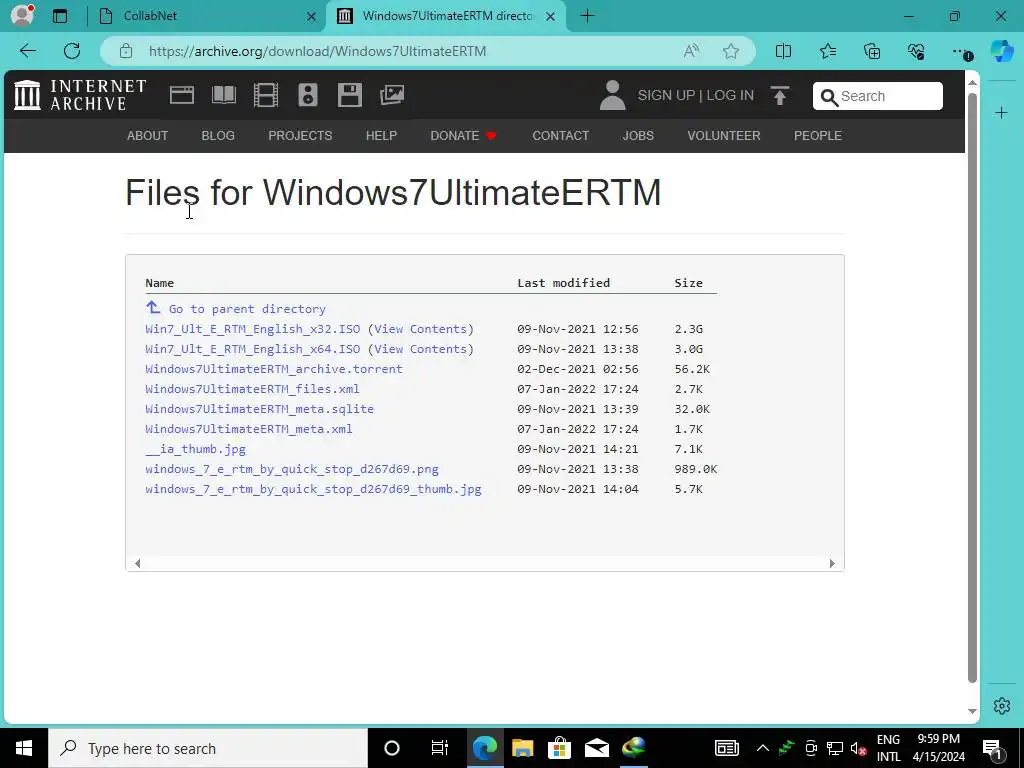Open the PROJECTS menu item
Screen dimensions: 1024x768
pos(300,136)
